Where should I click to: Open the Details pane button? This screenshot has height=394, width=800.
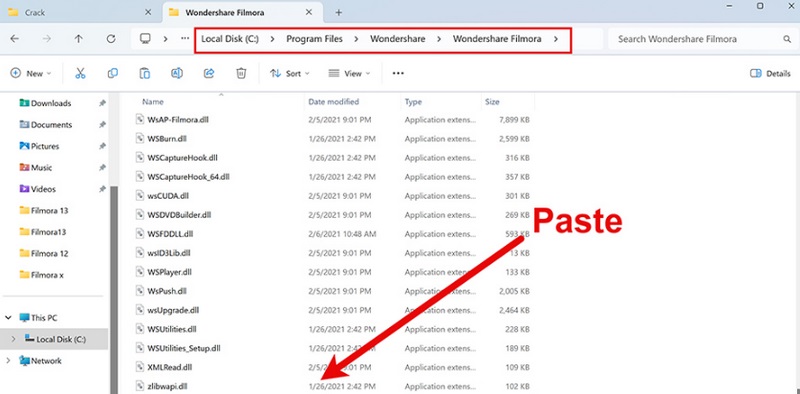click(x=770, y=73)
